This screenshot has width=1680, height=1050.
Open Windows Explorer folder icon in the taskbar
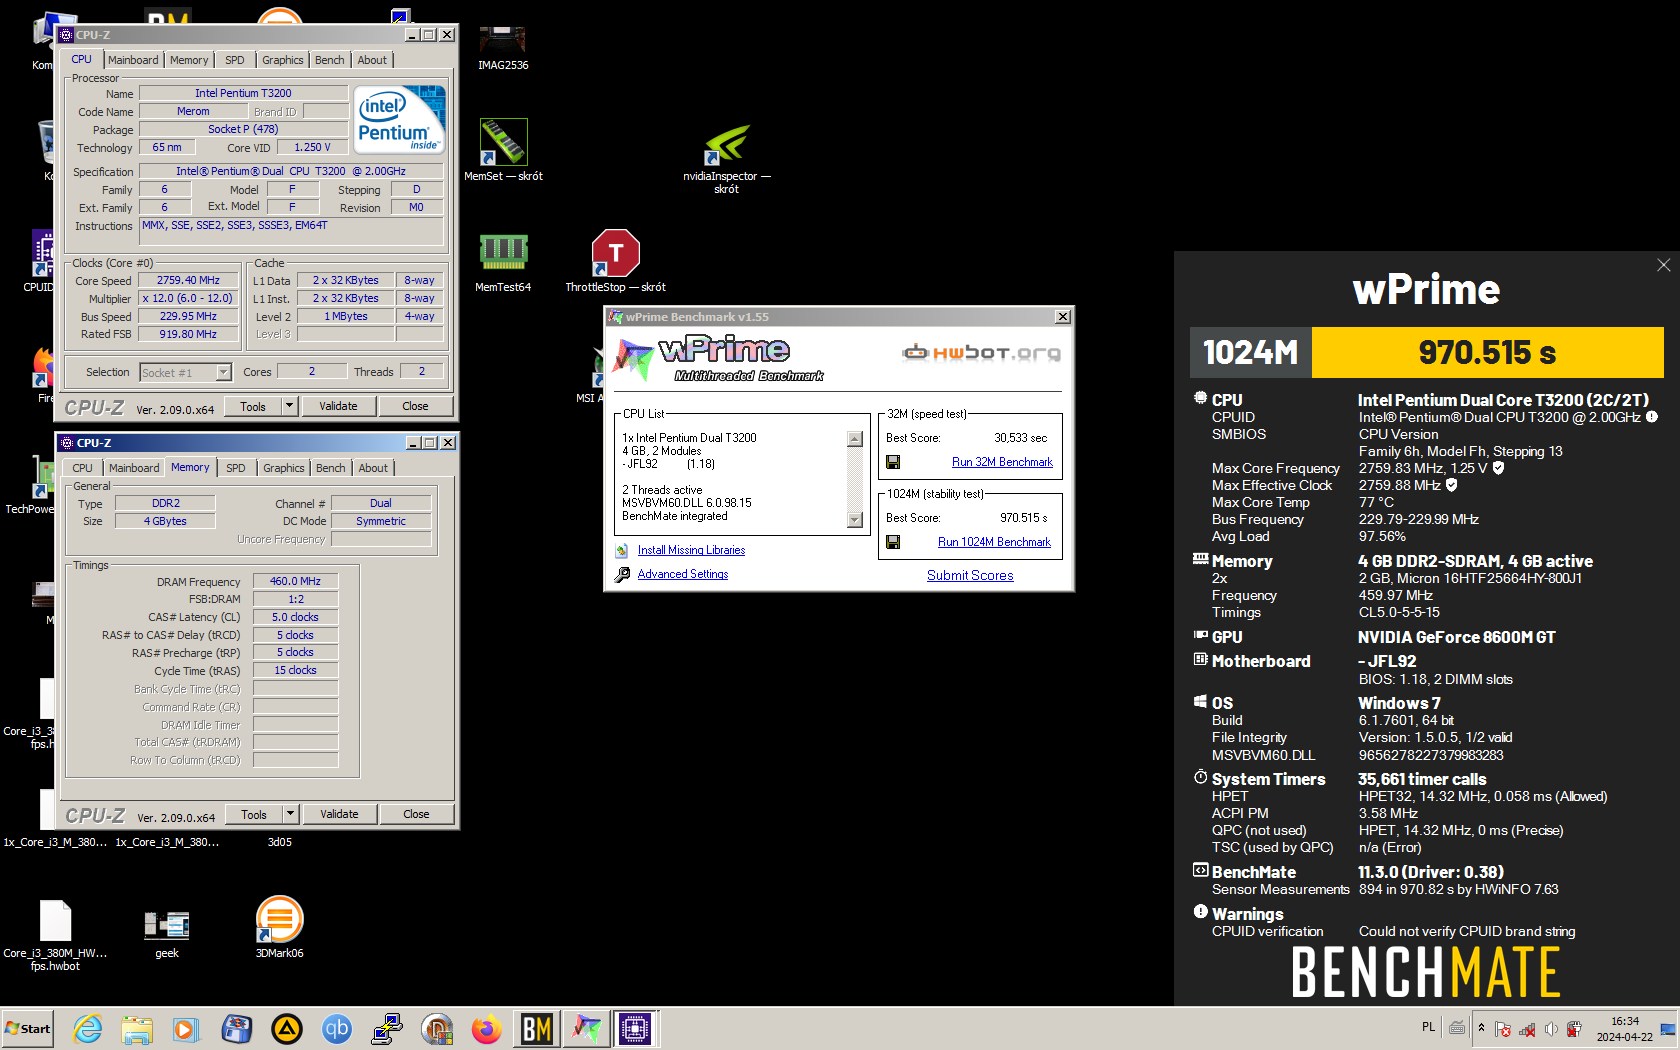(137, 1028)
